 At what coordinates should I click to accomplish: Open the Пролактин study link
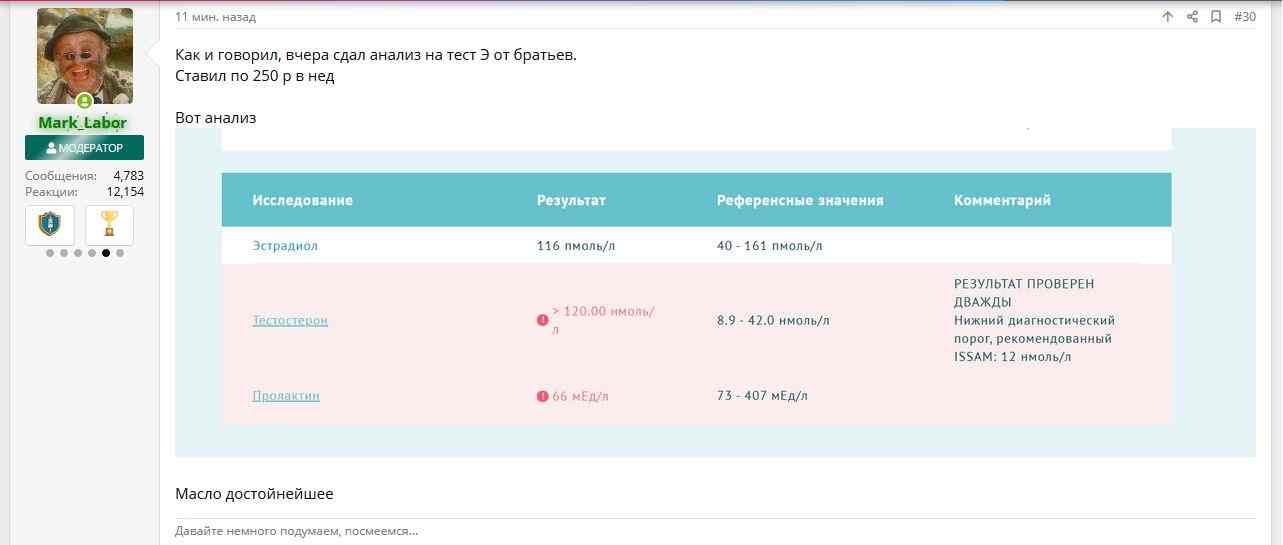point(286,396)
